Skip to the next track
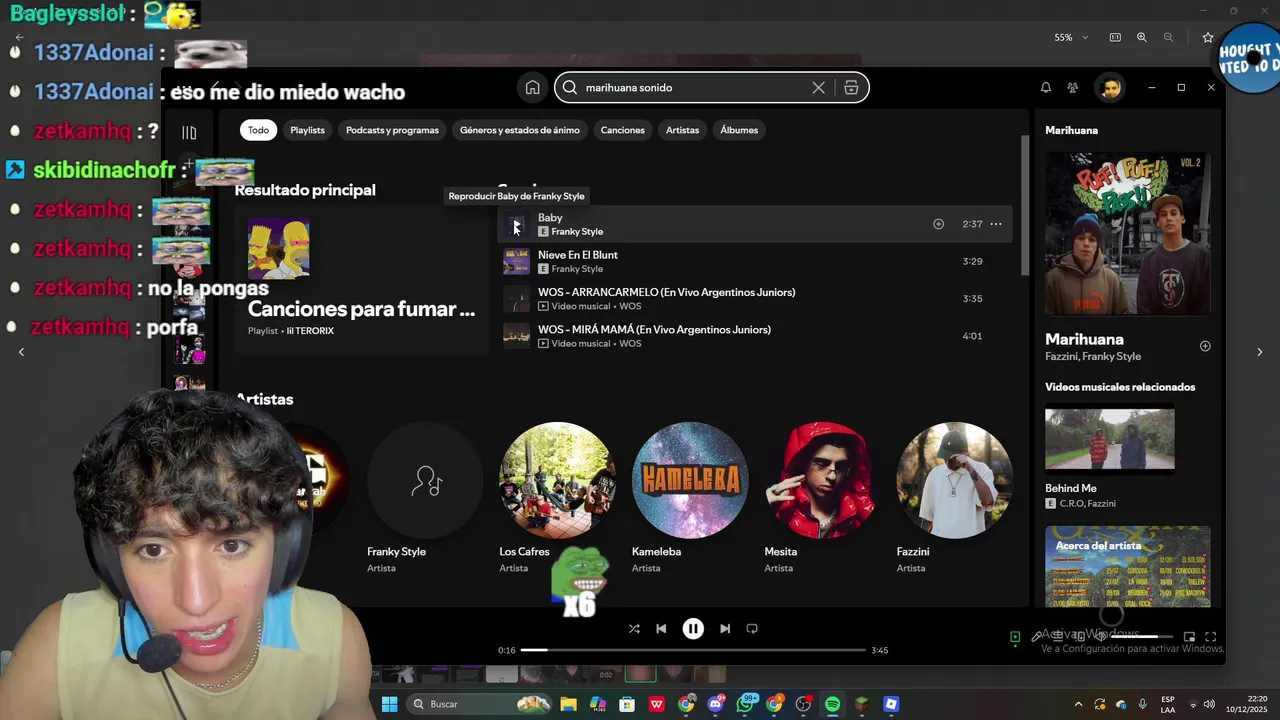The height and width of the screenshot is (720, 1280). tap(725, 629)
